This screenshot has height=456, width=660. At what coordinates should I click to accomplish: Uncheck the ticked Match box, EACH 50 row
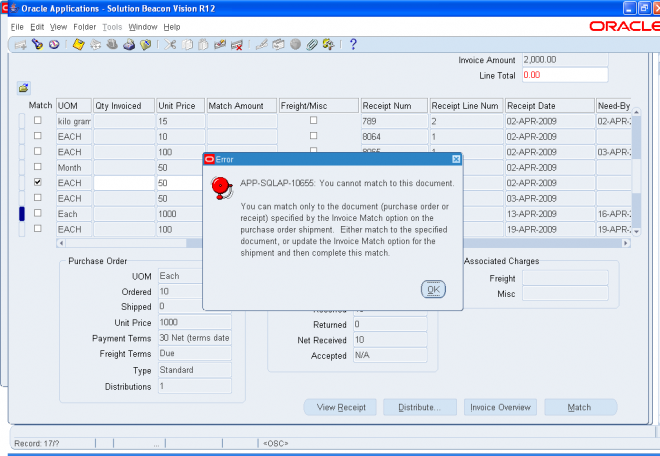(38, 182)
